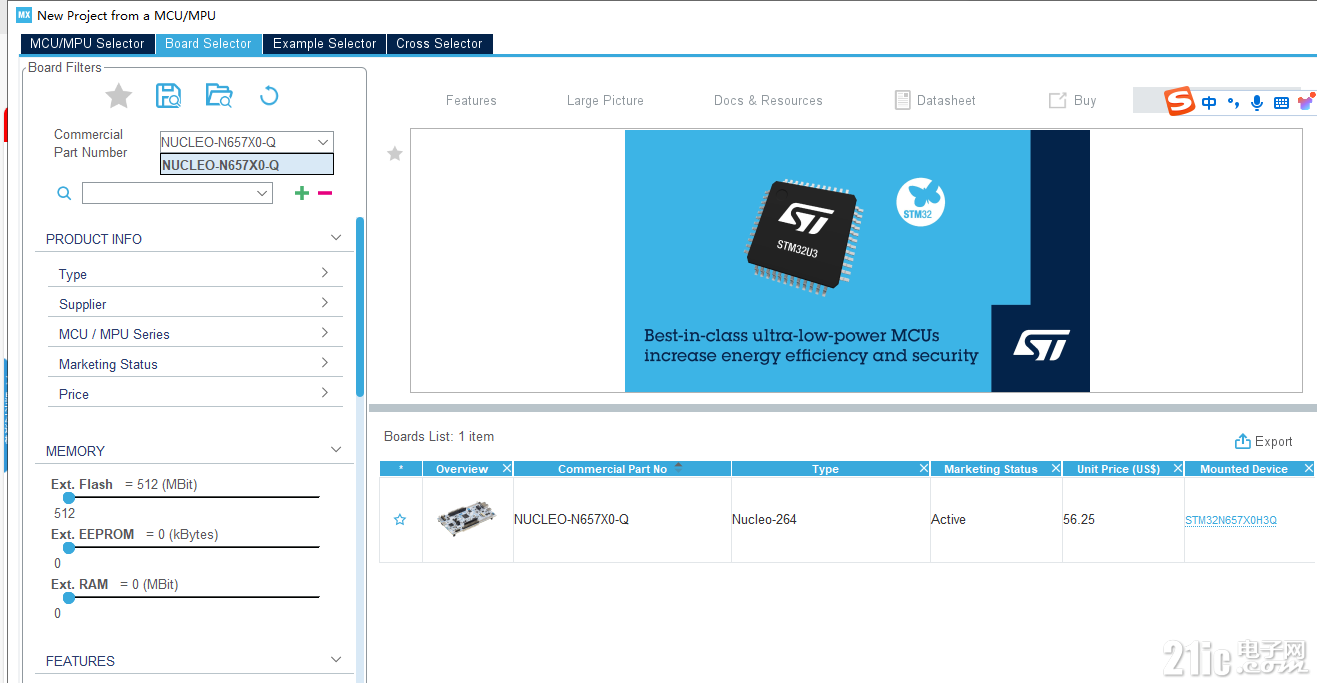Open the IME soft keyboard icon
Image resolution: width=1317 pixels, height=683 pixels.
[x=1281, y=102]
